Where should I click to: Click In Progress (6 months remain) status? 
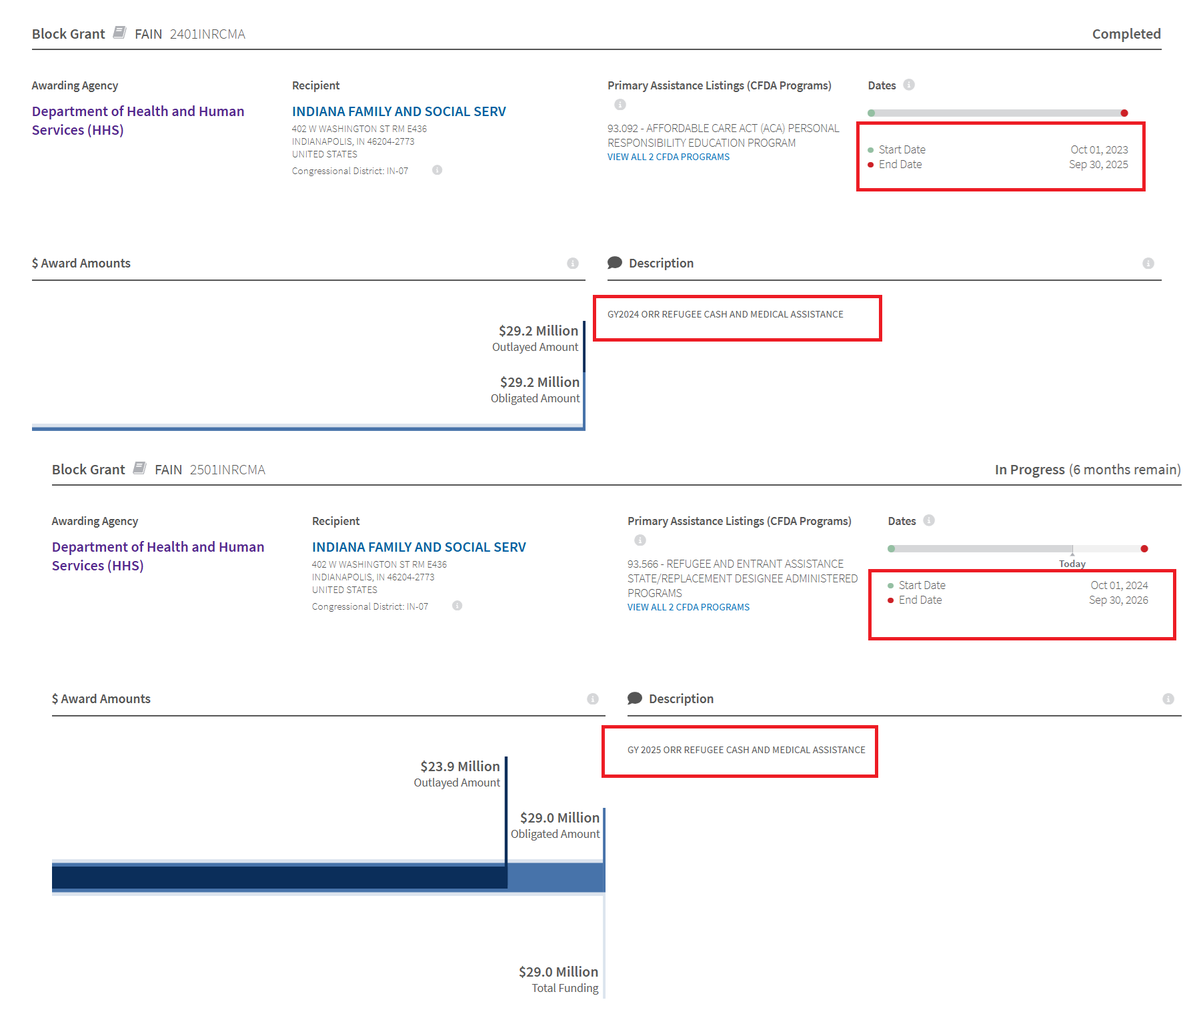(x=1087, y=470)
